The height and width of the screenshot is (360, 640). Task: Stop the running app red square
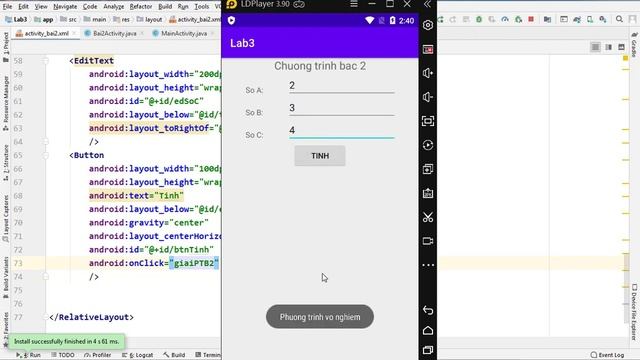pyautogui.click(x=531, y=19)
